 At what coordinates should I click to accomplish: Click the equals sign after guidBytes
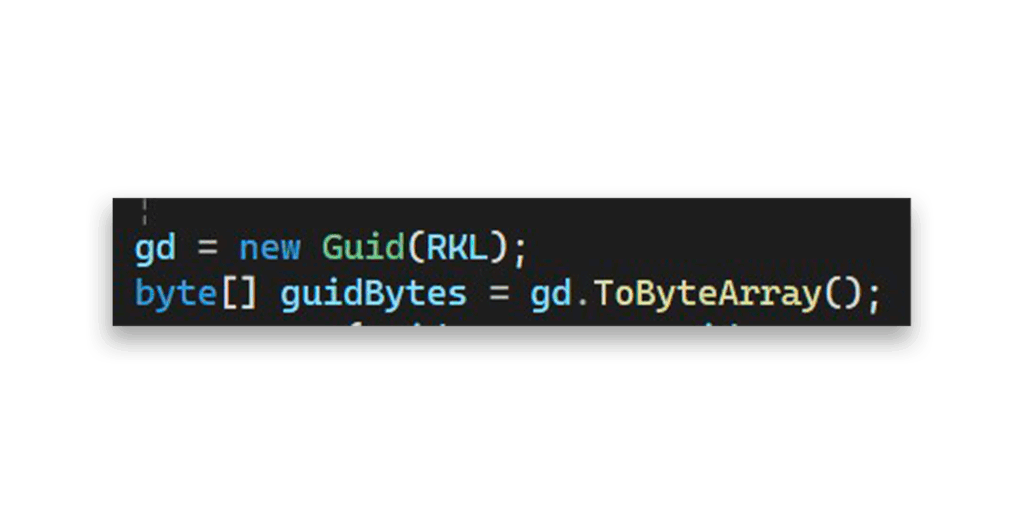[499, 293]
